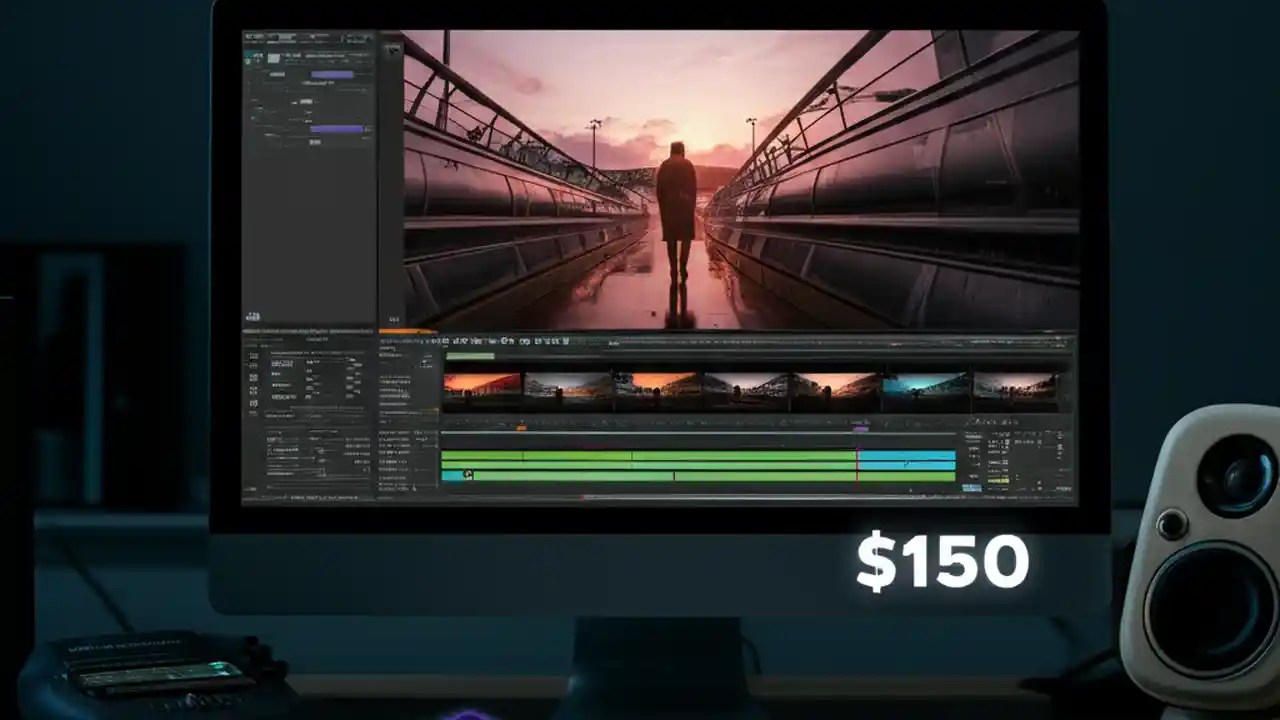1280x720 pixels.
Task: Select the selection arrow tool above the timeline
Action: click(x=430, y=341)
